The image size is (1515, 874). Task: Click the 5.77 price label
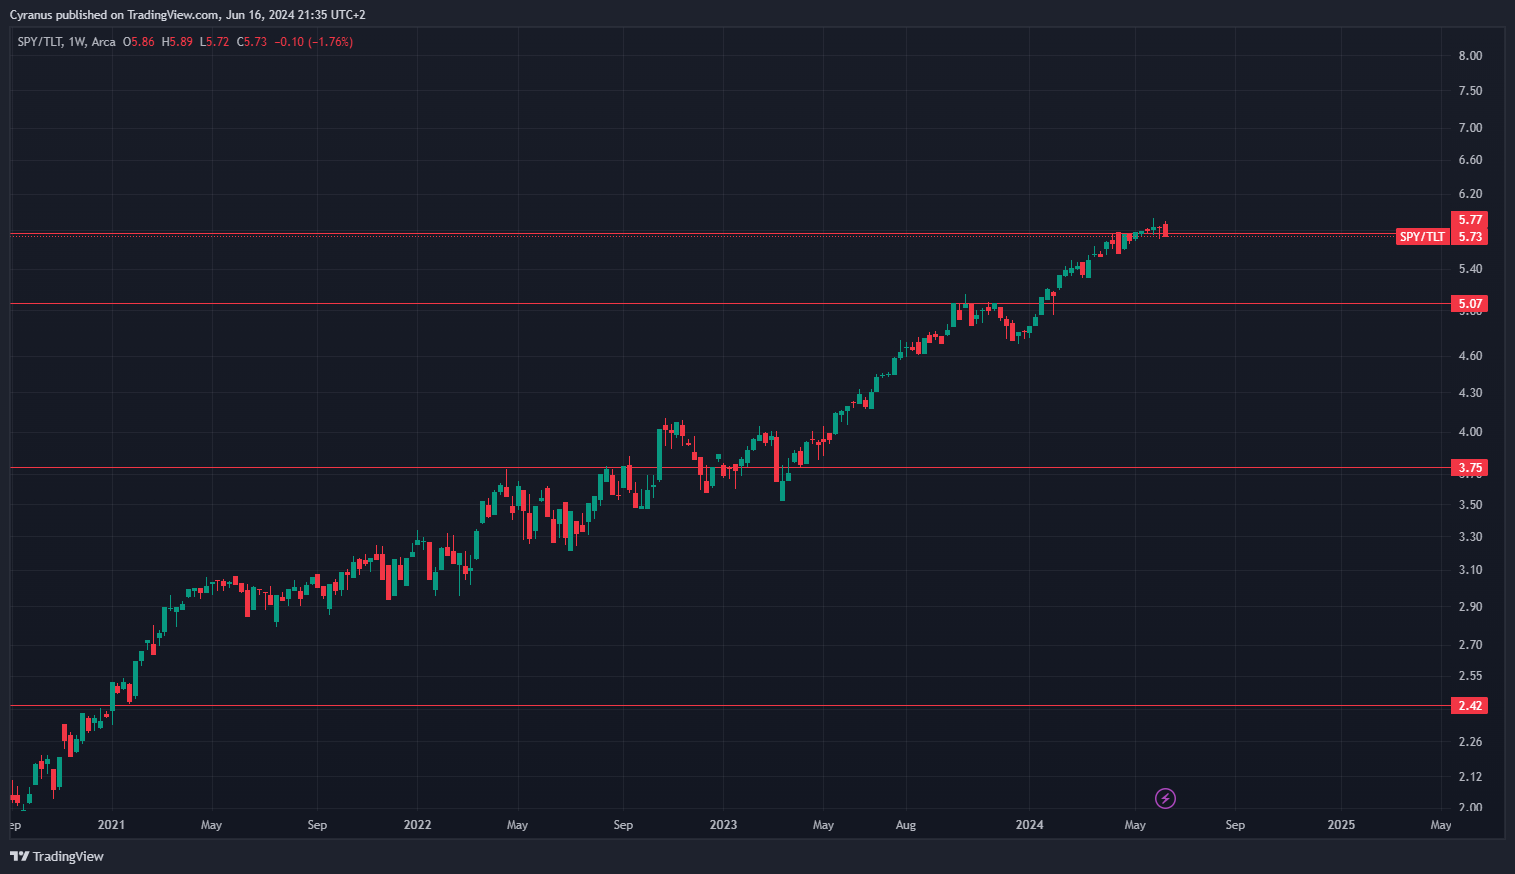[x=1470, y=220]
